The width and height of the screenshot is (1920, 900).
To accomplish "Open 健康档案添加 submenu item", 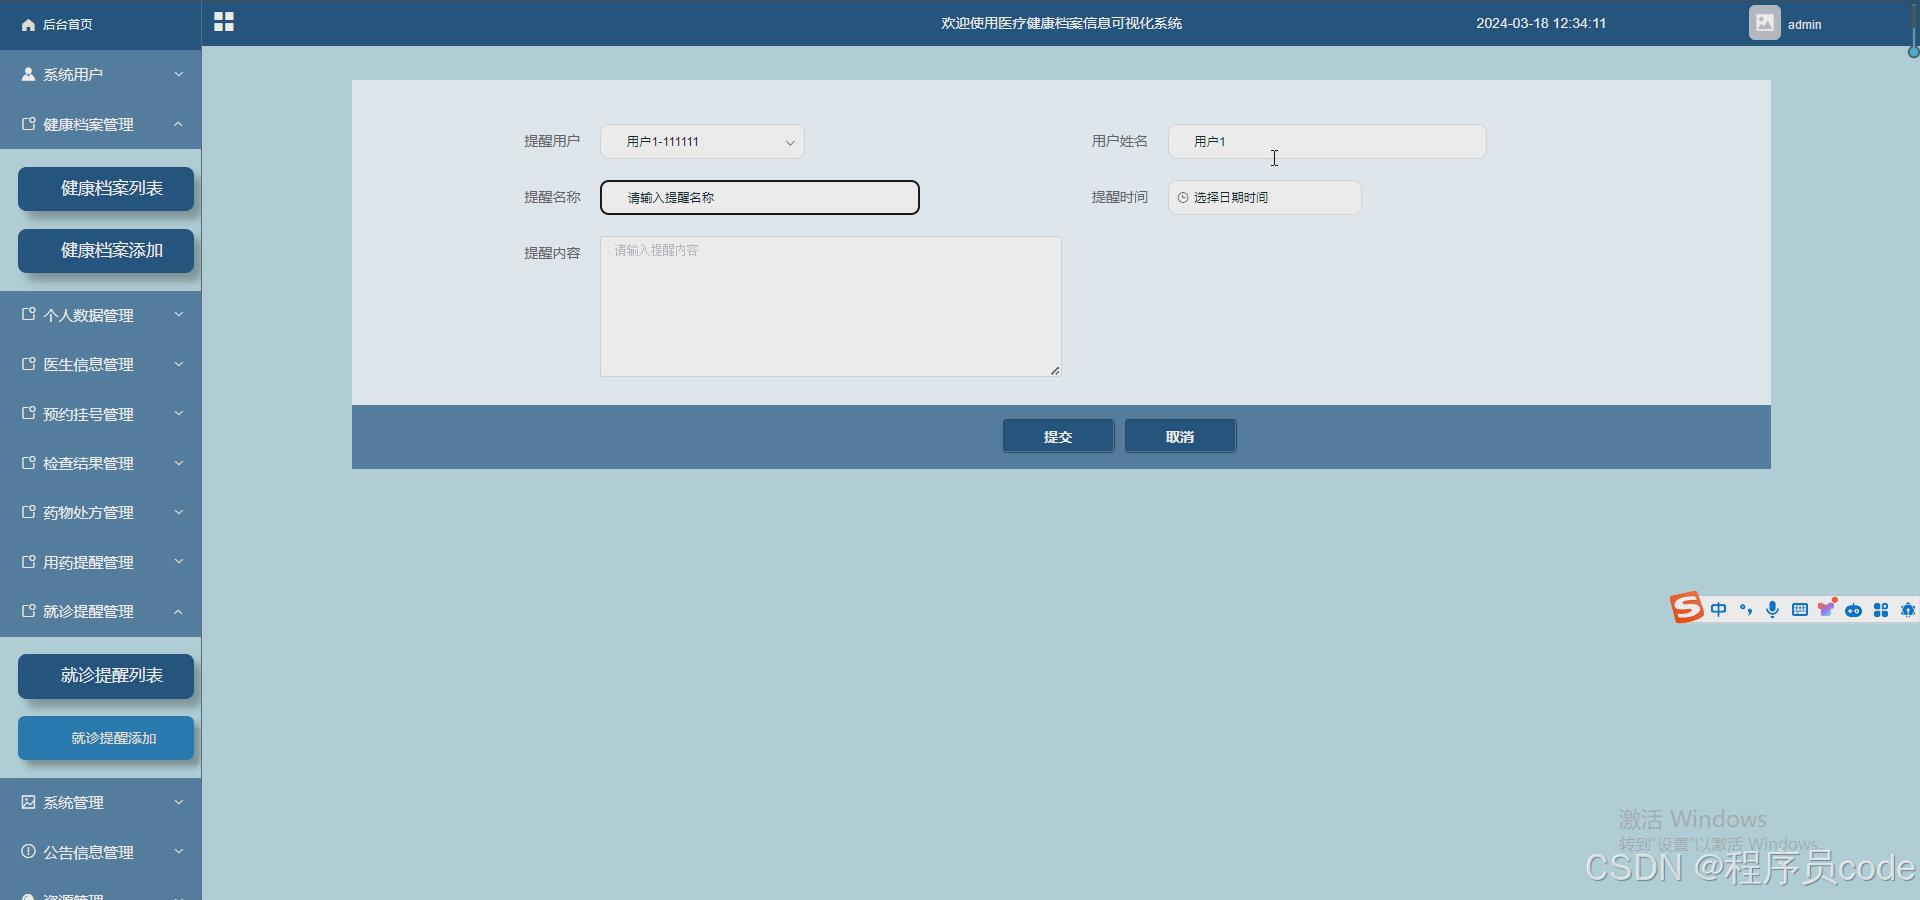I will click(106, 250).
